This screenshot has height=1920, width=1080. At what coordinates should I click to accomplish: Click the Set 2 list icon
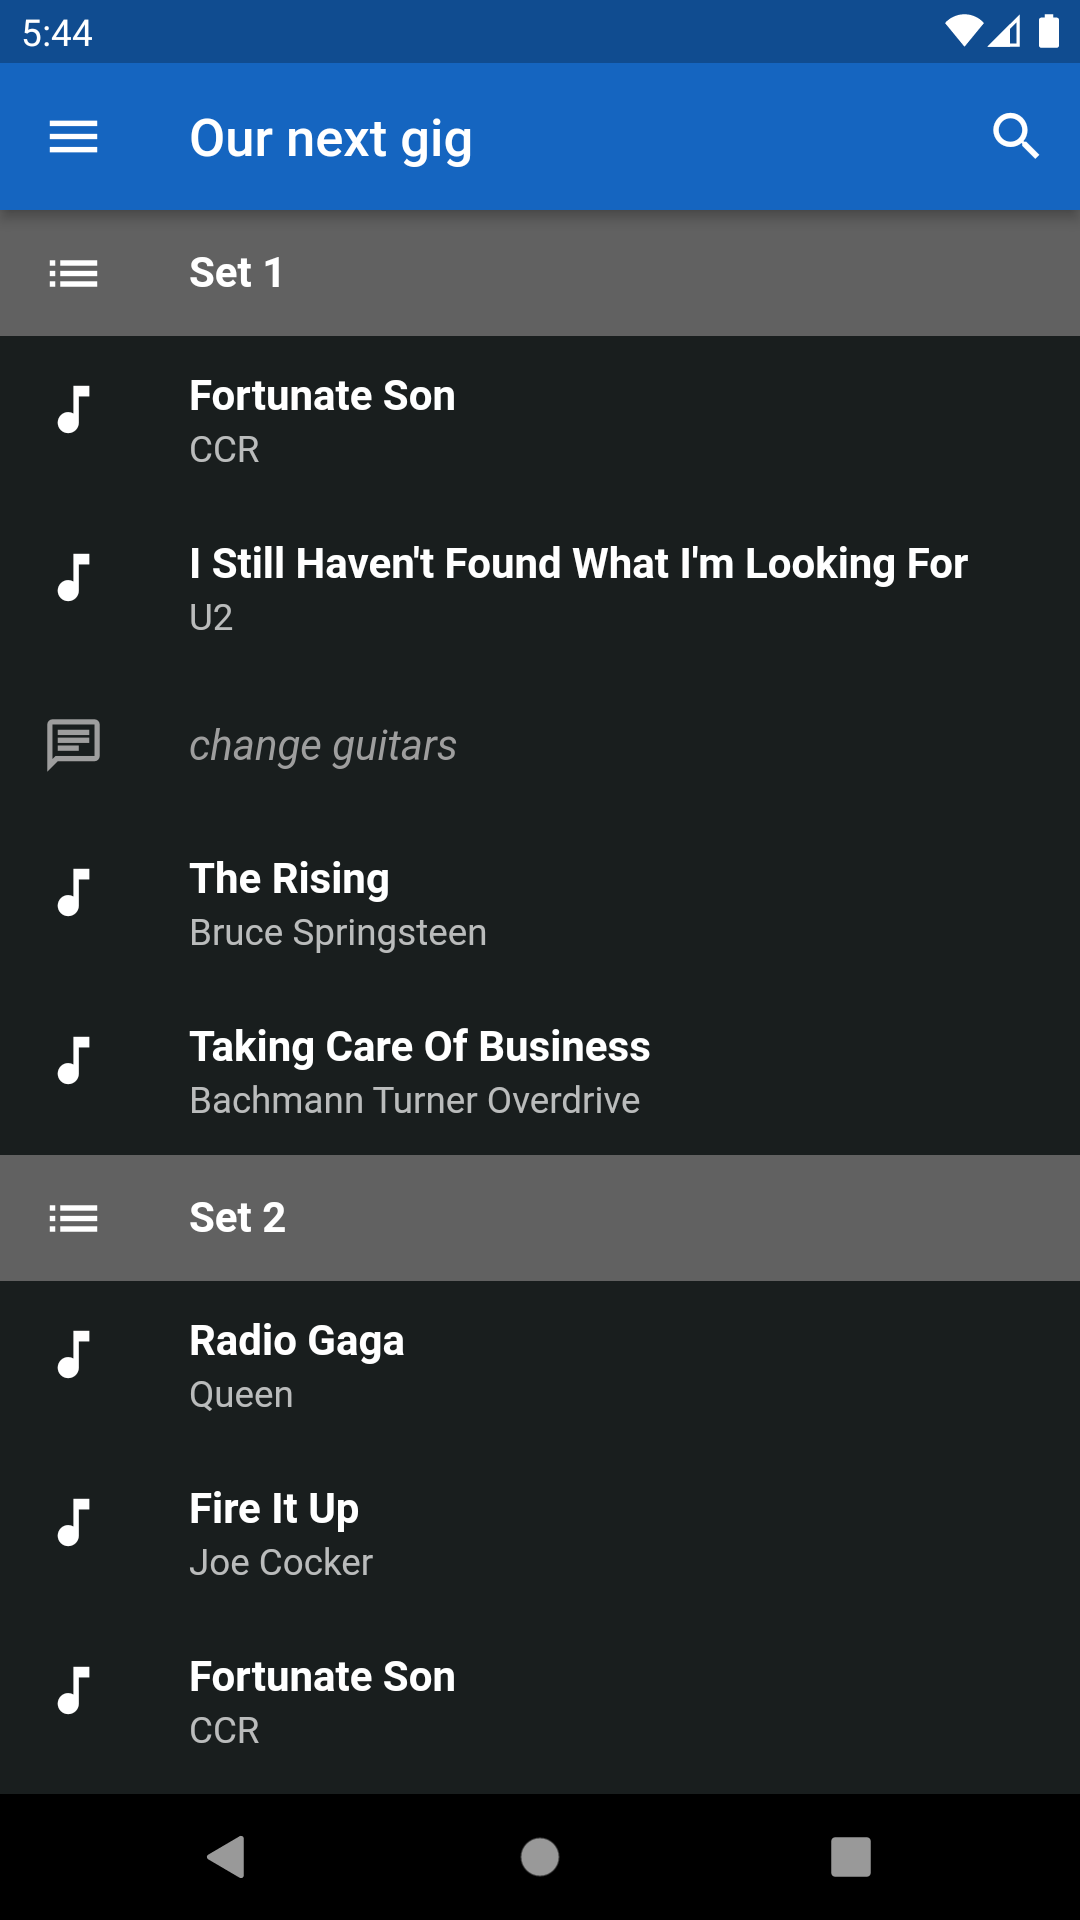tap(73, 1218)
